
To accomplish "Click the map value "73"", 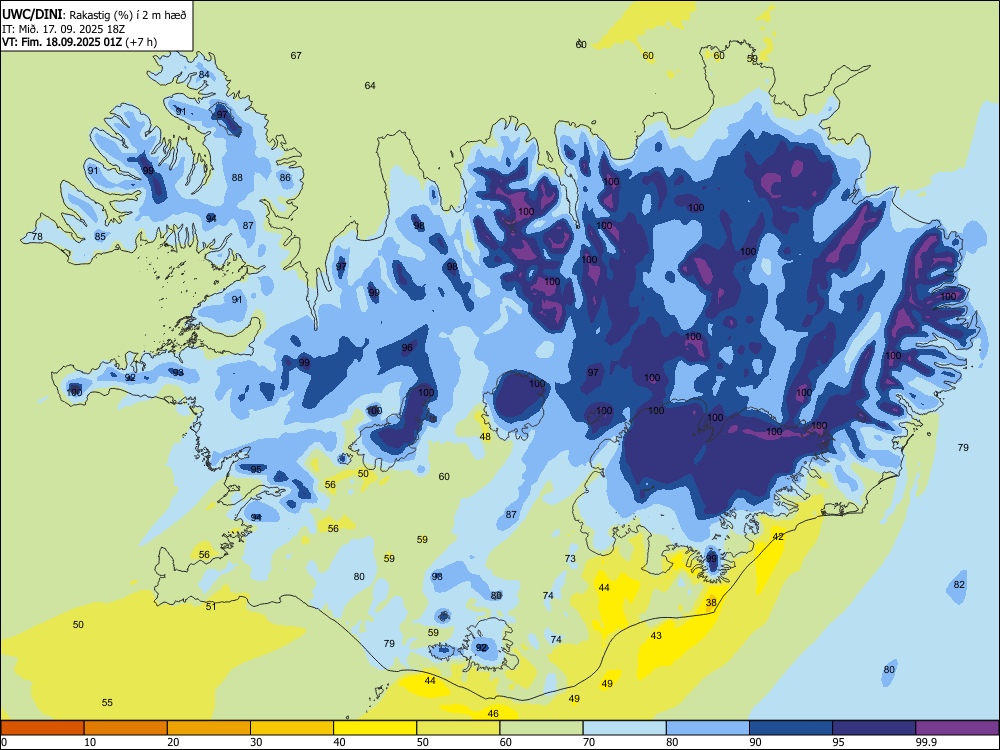I will click(570, 558).
